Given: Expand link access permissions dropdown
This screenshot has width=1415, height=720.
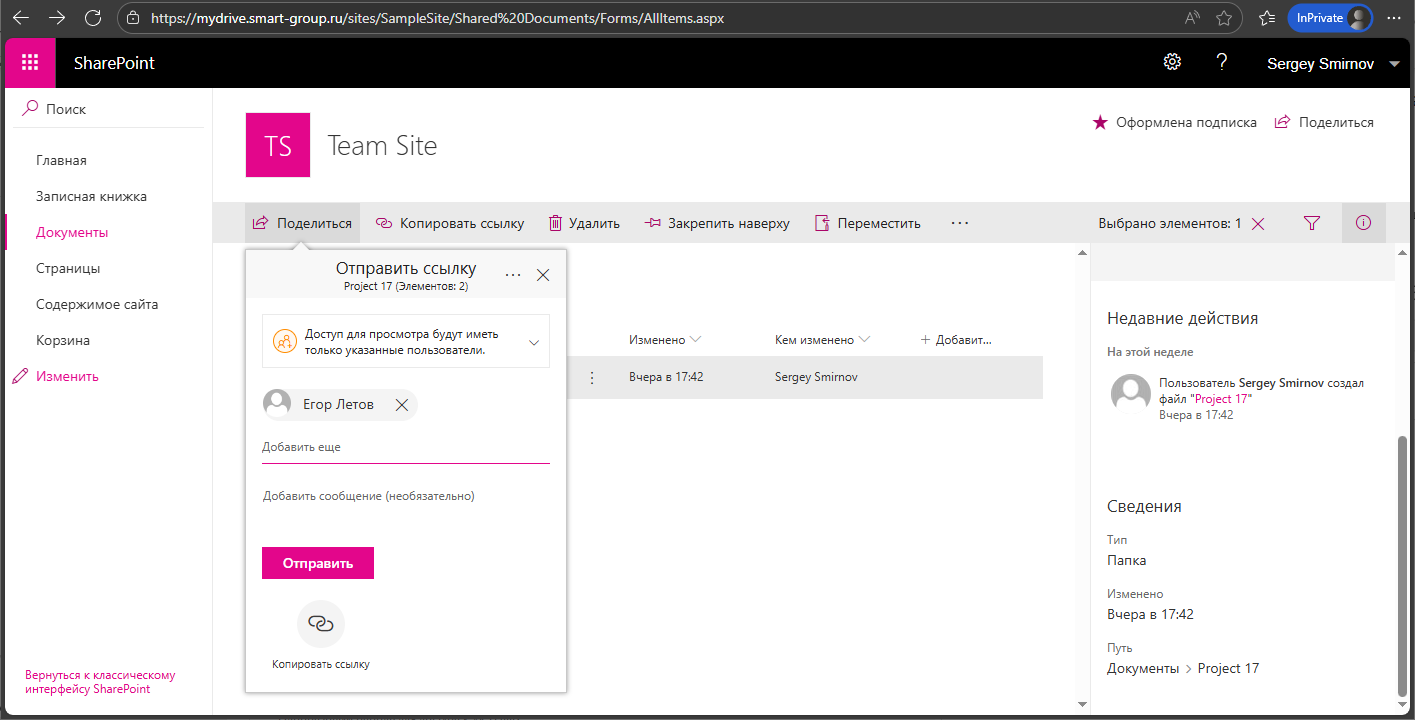Looking at the screenshot, I should coord(534,342).
